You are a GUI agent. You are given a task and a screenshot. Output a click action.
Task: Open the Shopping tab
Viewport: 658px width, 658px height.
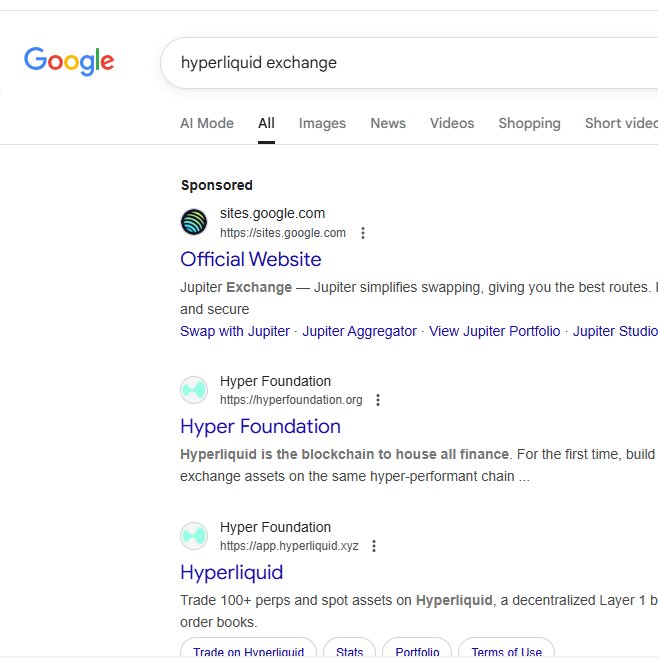pos(530,123)
